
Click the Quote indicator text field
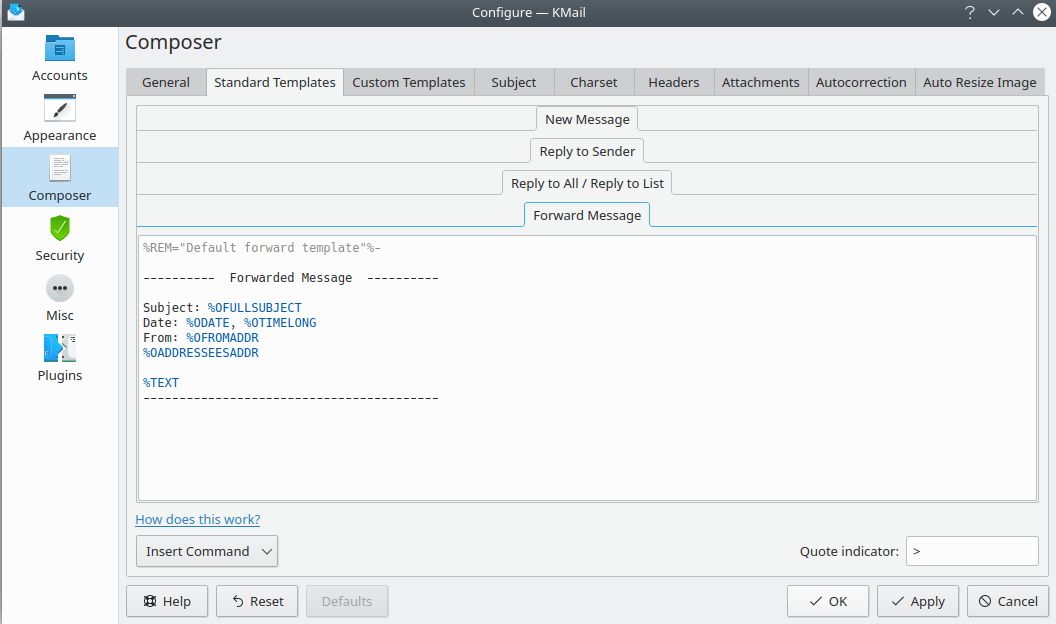(971, 551)
